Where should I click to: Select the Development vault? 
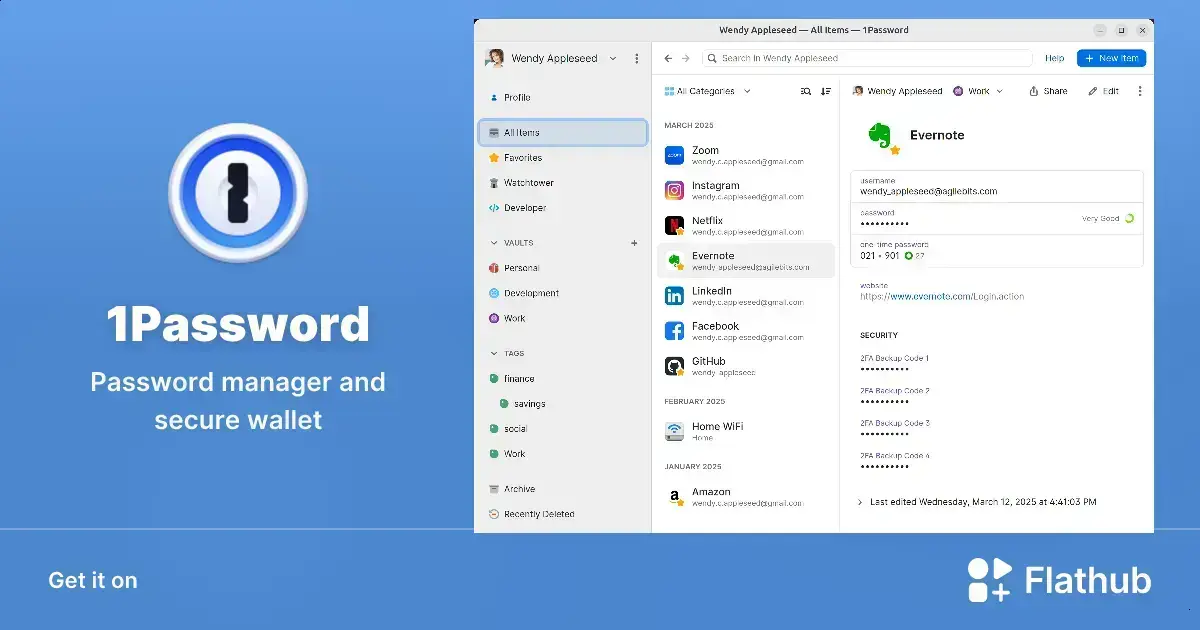pyautogui.click(x=563, y=293)
